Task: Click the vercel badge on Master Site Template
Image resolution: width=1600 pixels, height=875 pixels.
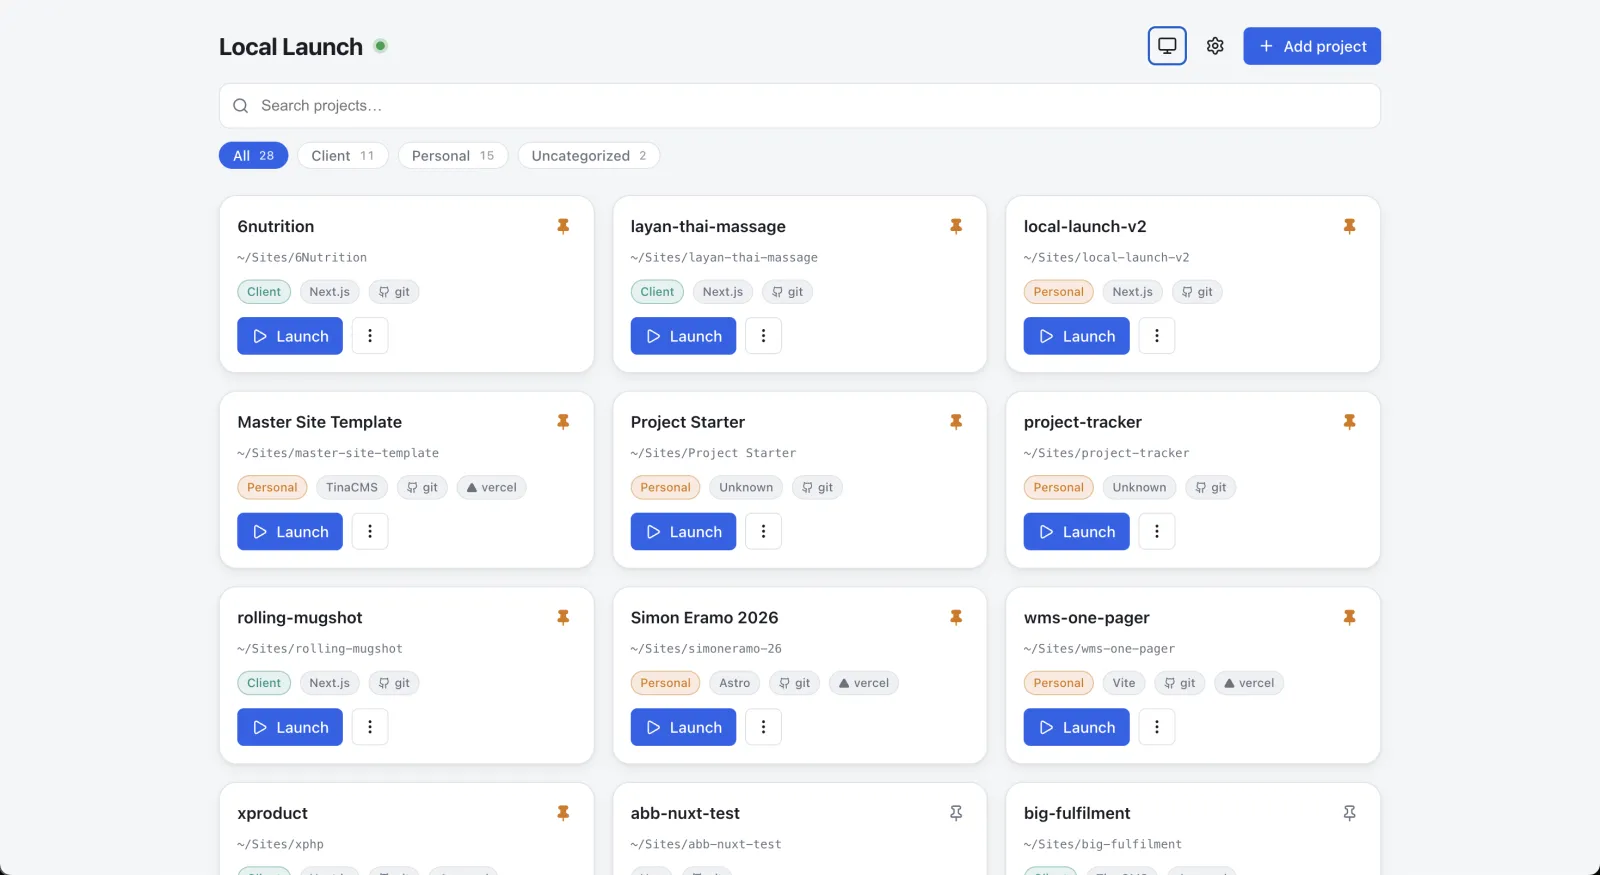Action: click(x=491, y=488)
